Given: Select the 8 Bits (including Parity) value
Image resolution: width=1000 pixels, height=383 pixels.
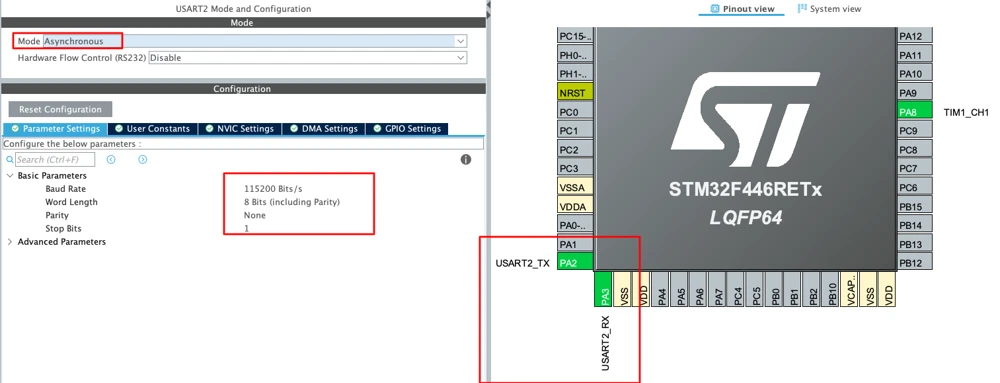Looking at the screenshot, I should [x=292, y=202].
